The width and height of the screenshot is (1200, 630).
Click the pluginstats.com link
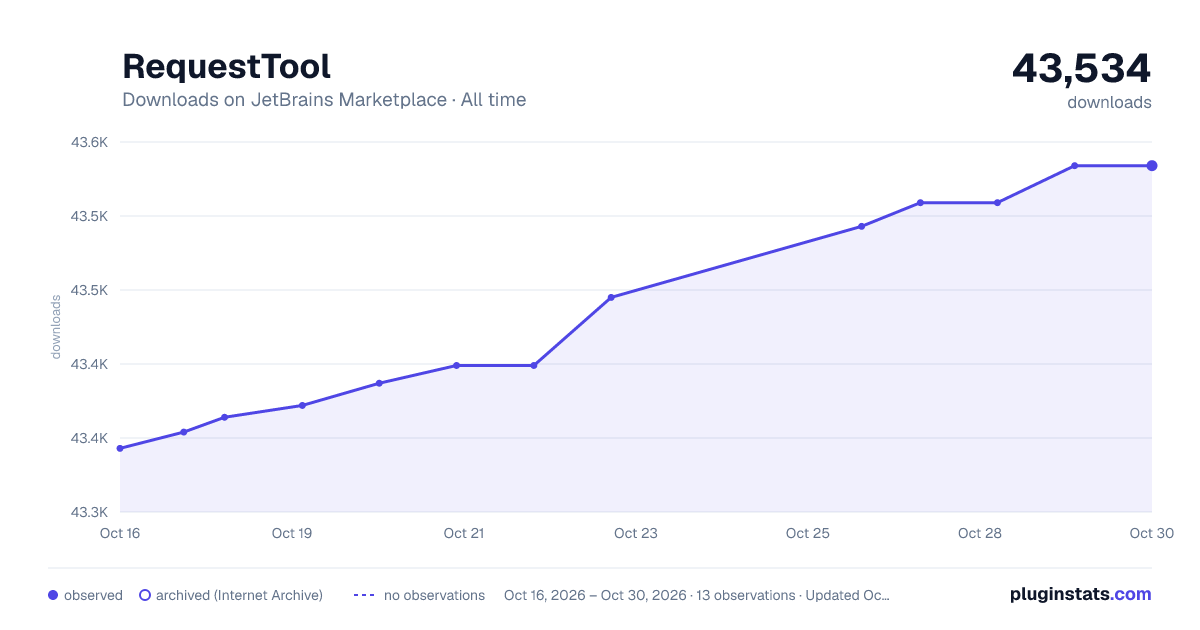[1080, 594]
